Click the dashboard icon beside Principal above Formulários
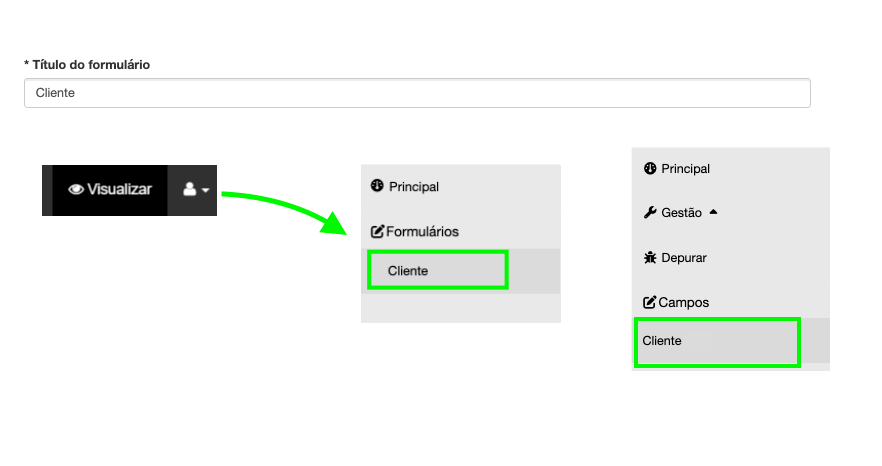The width and height of the screenshot is (882, 466). (377, 186)
